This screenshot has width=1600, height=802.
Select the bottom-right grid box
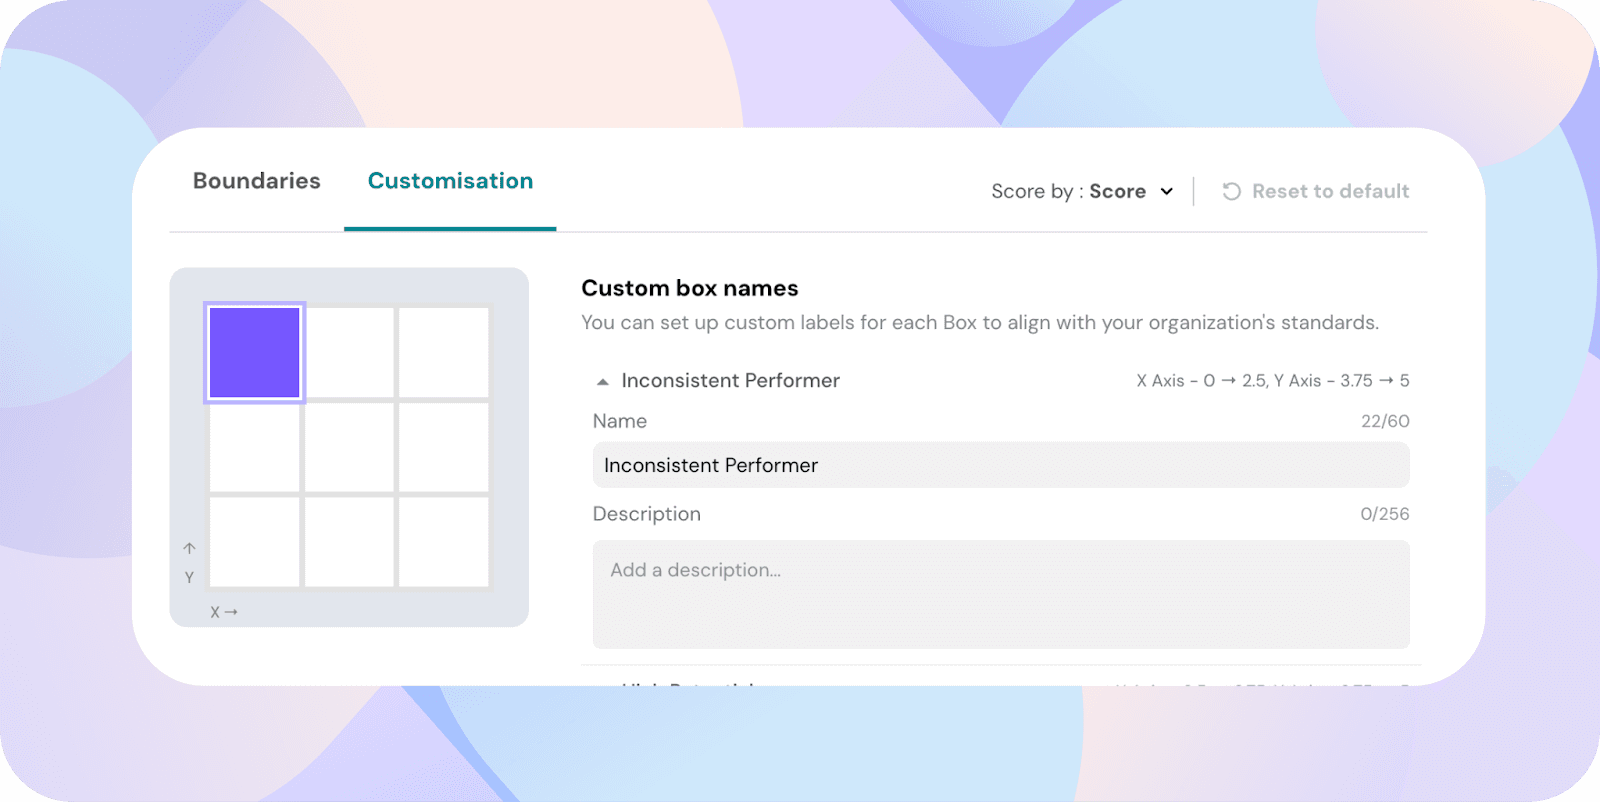click(x=443, y=541)
